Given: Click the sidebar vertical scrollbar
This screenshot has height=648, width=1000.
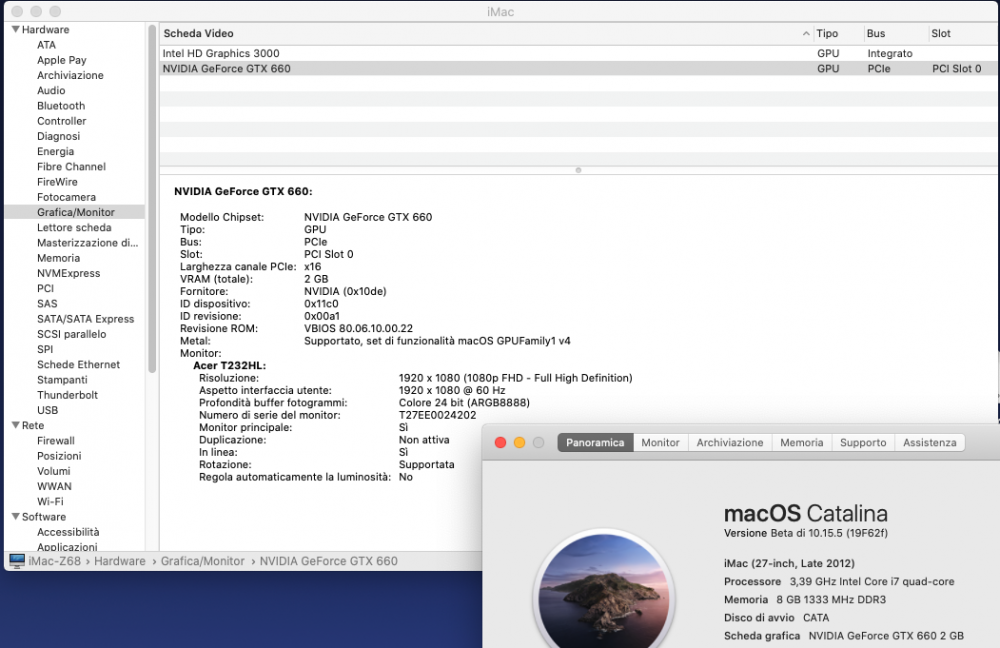Looking at the screenshot, I should point(152,198).
